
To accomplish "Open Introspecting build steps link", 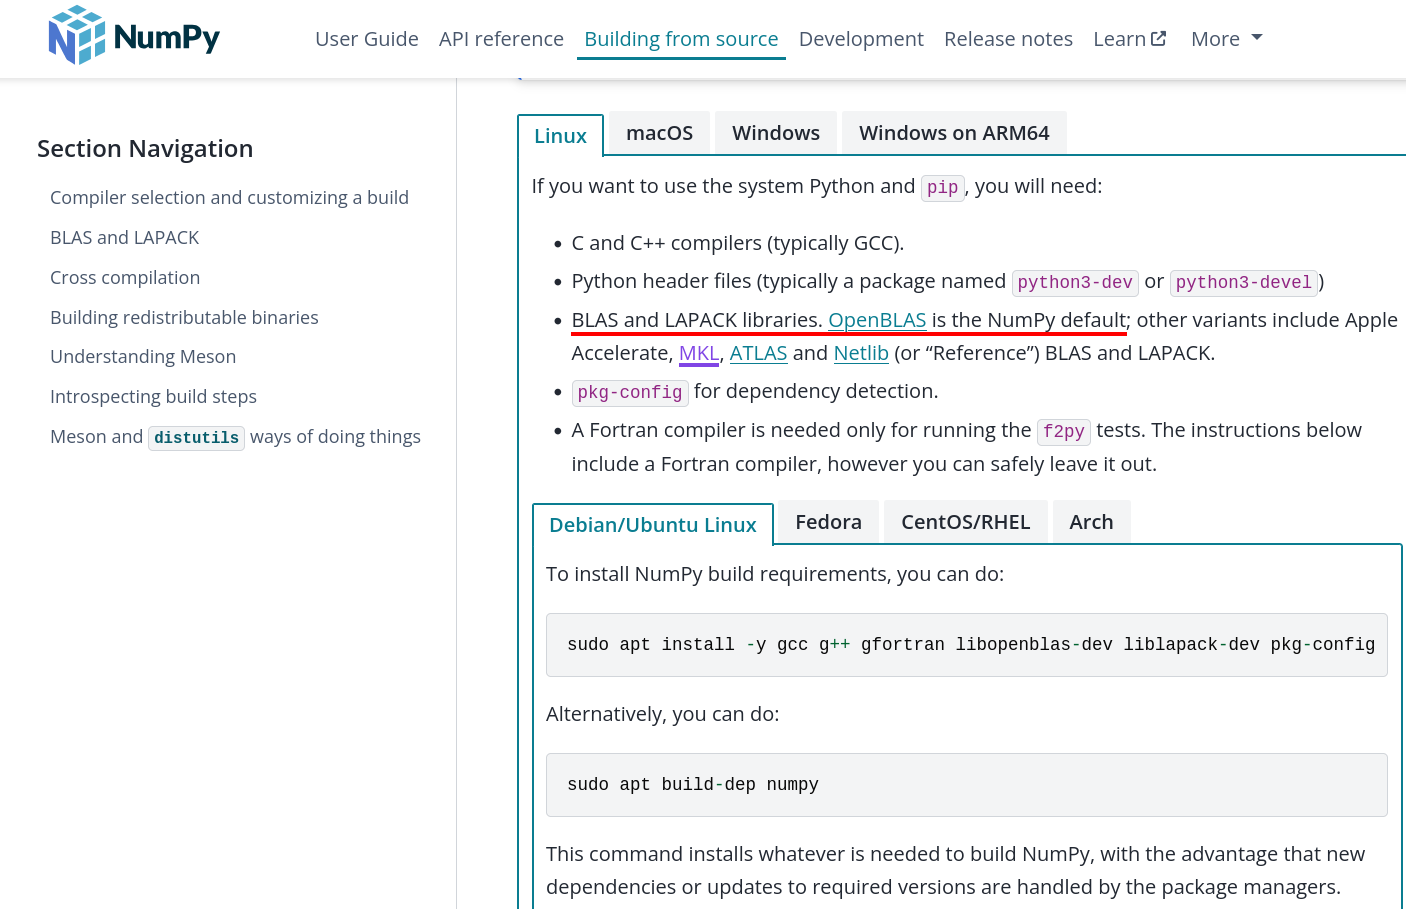I will point(153,397).
